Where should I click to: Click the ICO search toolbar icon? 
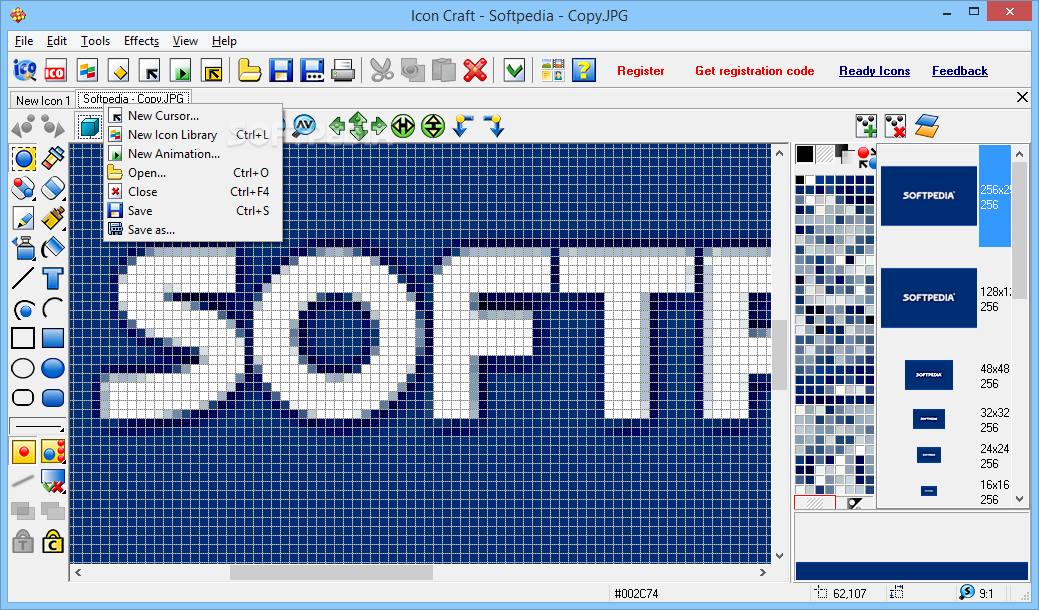pyautogui.click(x=25, y=70)
